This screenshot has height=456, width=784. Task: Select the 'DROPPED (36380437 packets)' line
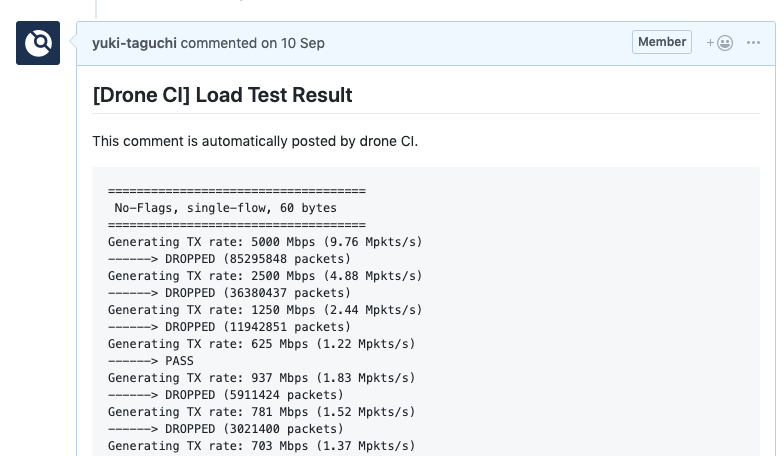pos(230,293)
